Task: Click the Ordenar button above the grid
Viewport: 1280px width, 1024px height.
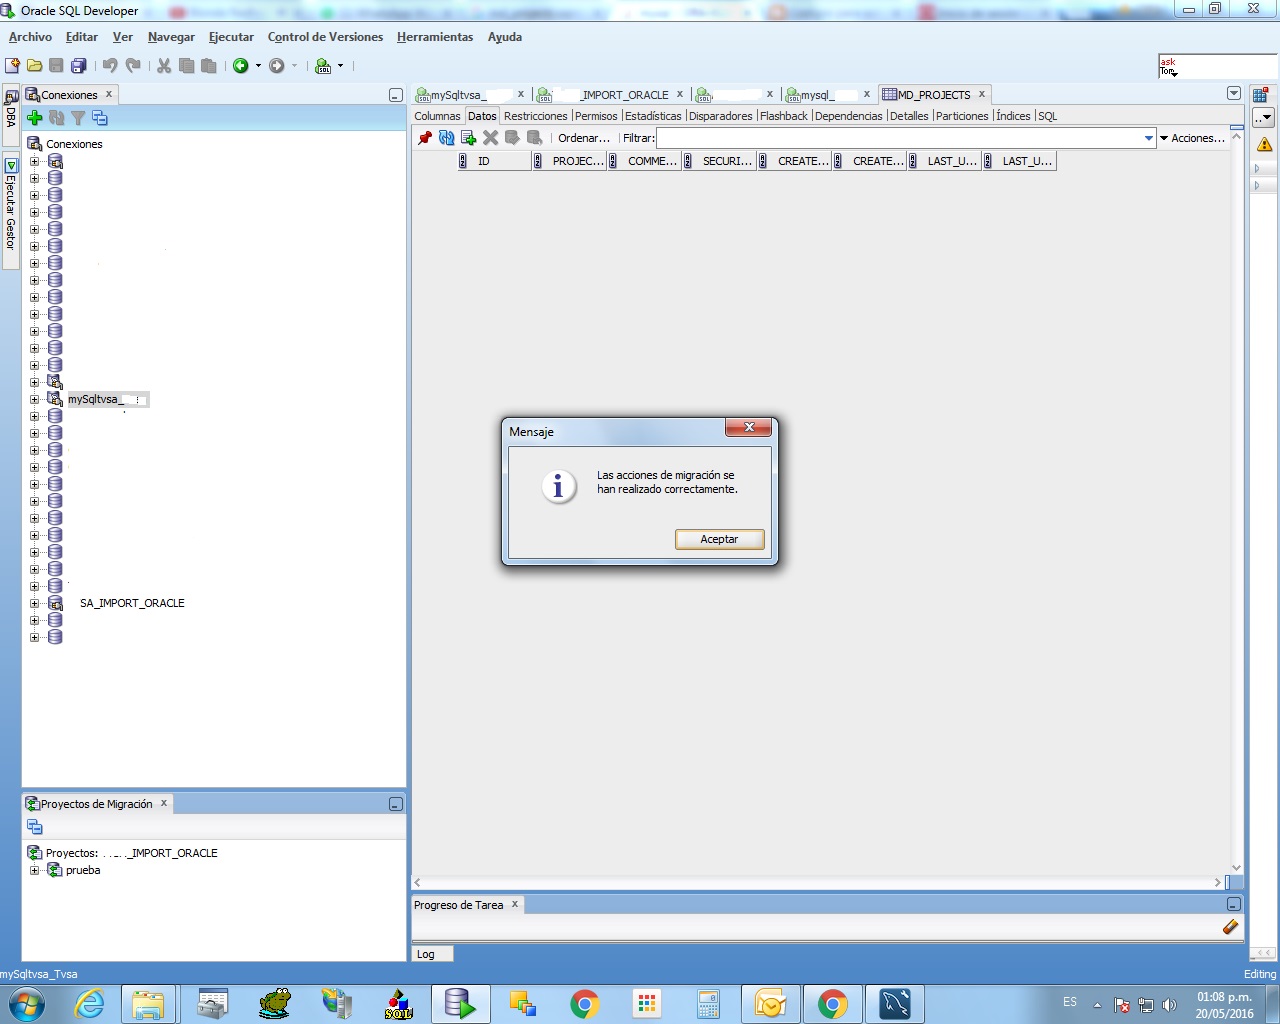Action: pyautogui.click(x=584, y=138)
